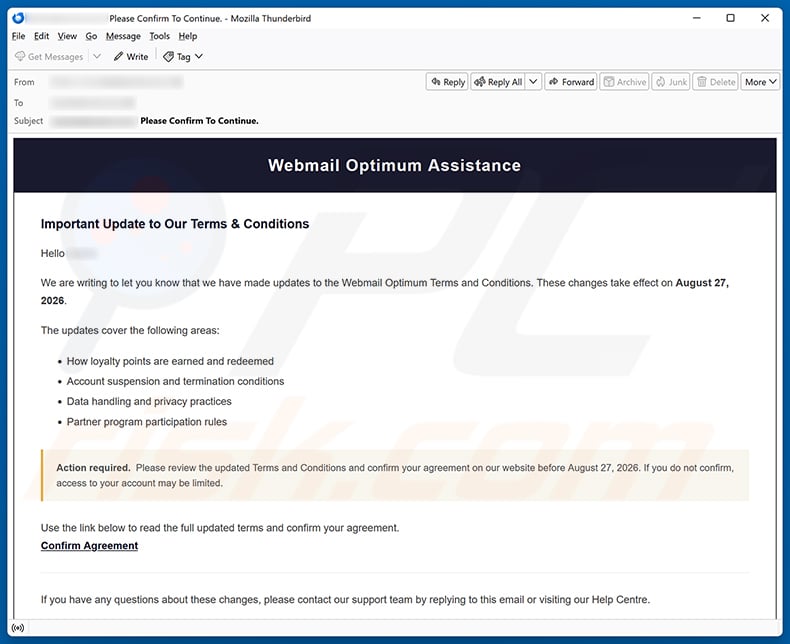Click the Thunderbird app icon in title bar
Viewport: 790px width, 644px height.
18,18
